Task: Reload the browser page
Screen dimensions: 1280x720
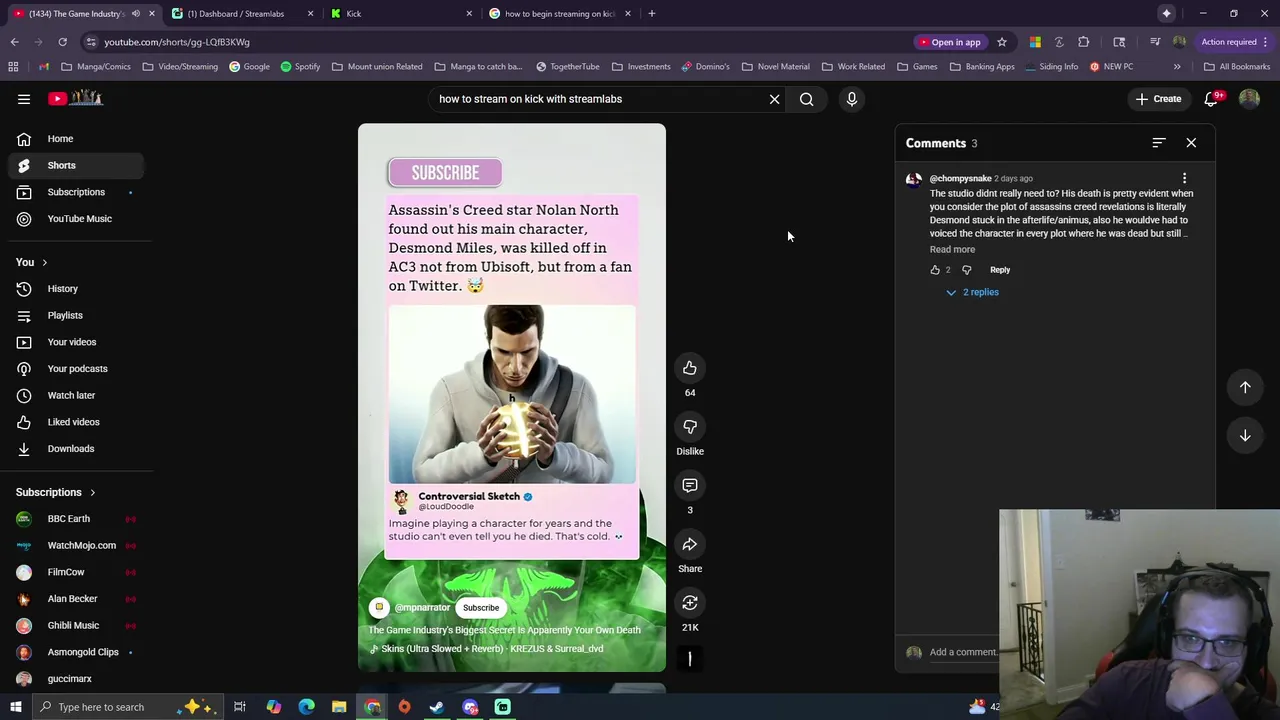Action: [62, 42]
